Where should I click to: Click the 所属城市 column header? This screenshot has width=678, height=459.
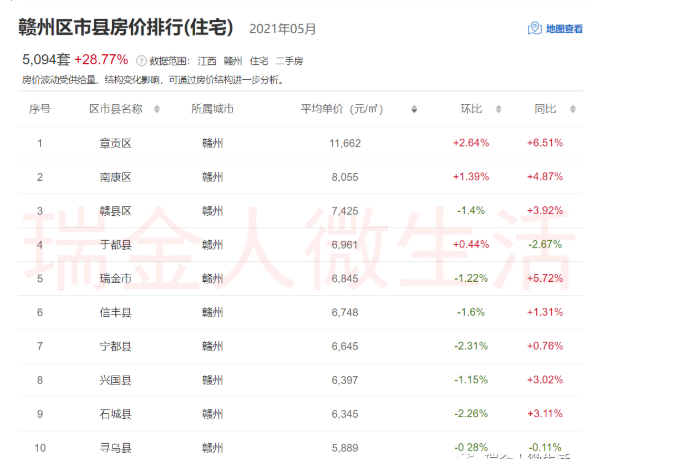pyautogui.click(x=212, y=109)
